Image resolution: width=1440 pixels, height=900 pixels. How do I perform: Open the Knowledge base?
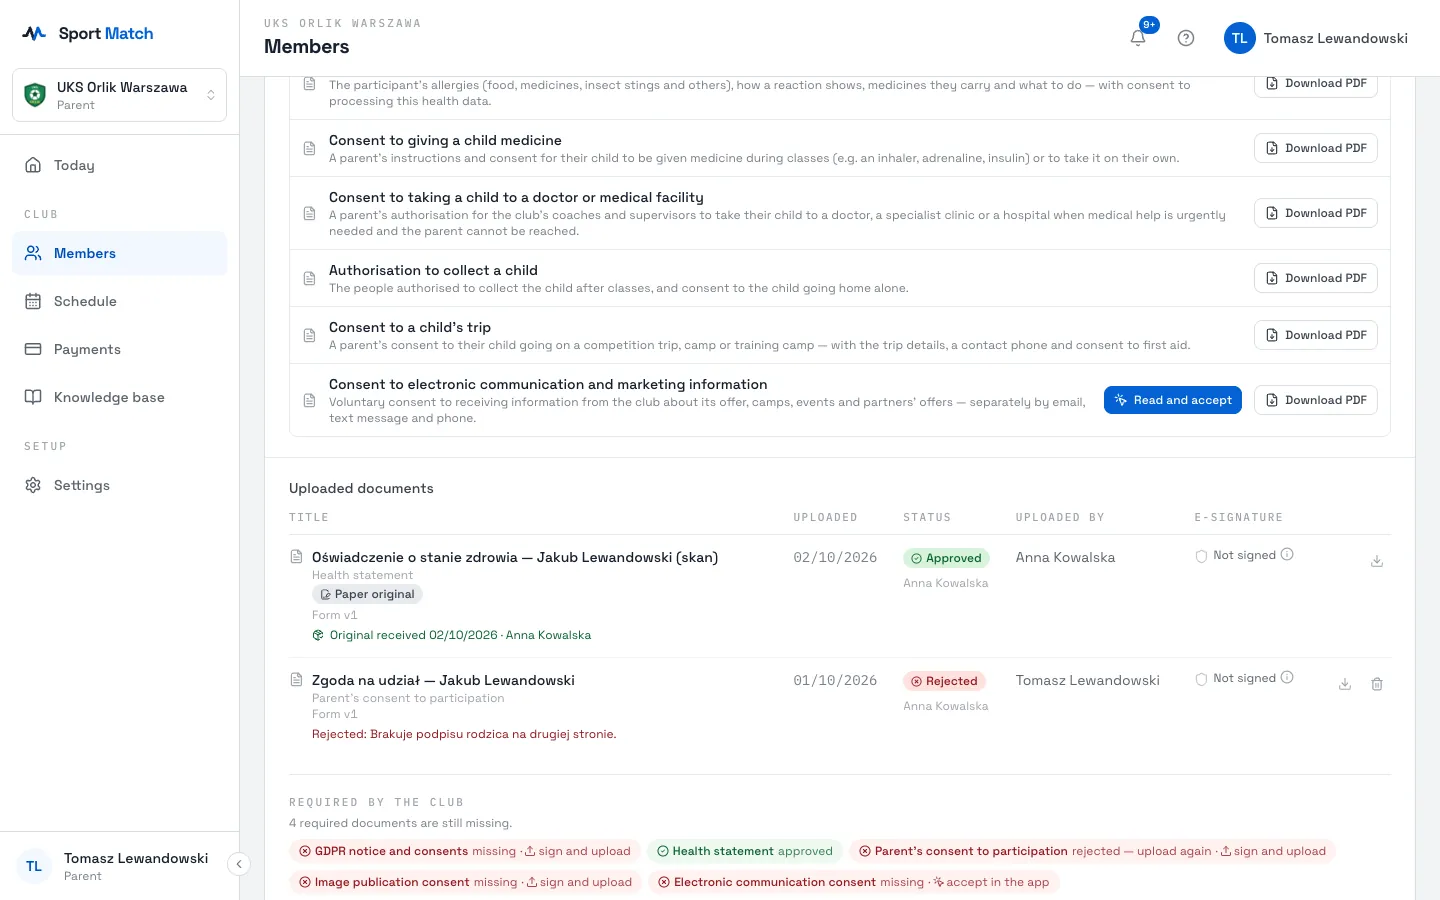click(x=120, y=397)
